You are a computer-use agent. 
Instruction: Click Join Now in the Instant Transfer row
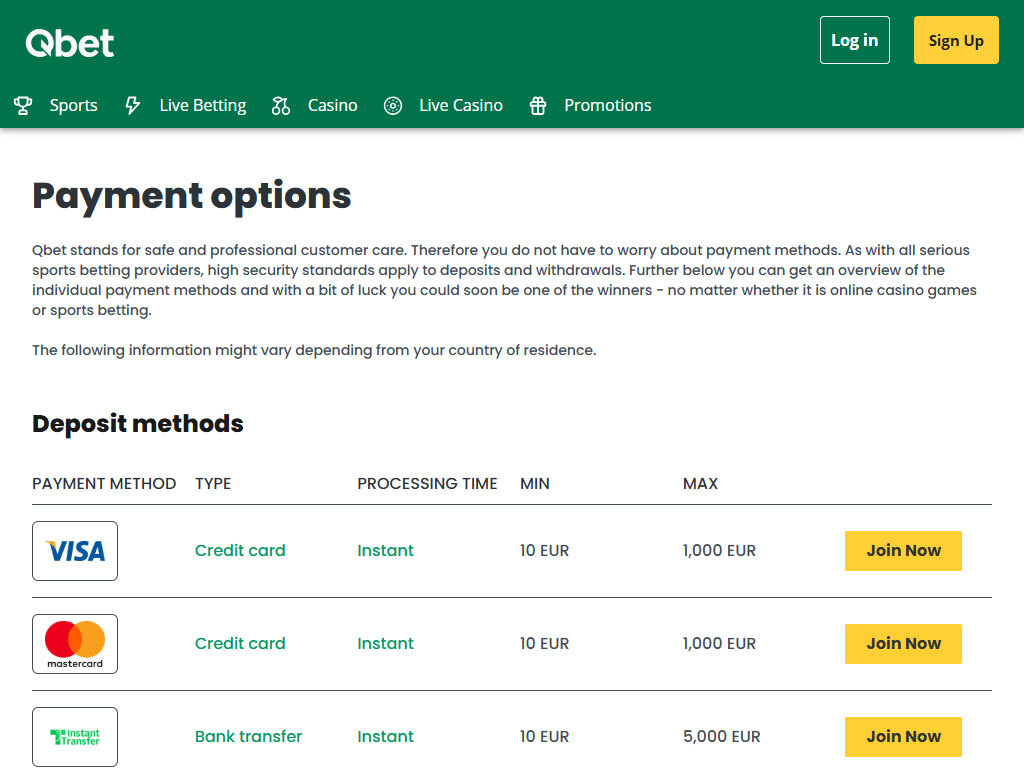pyautogui.click(x=903, y=737)
